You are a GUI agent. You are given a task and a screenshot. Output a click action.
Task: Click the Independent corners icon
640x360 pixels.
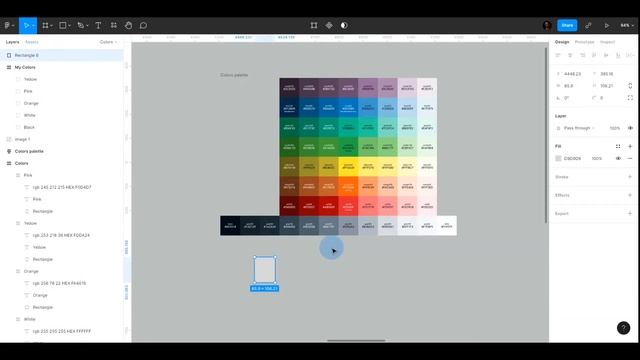[630, 98]
